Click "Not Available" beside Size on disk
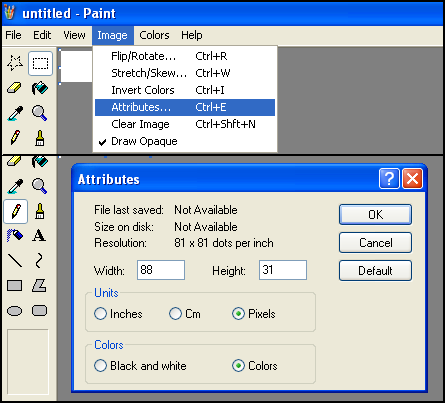 coord(206,227)
